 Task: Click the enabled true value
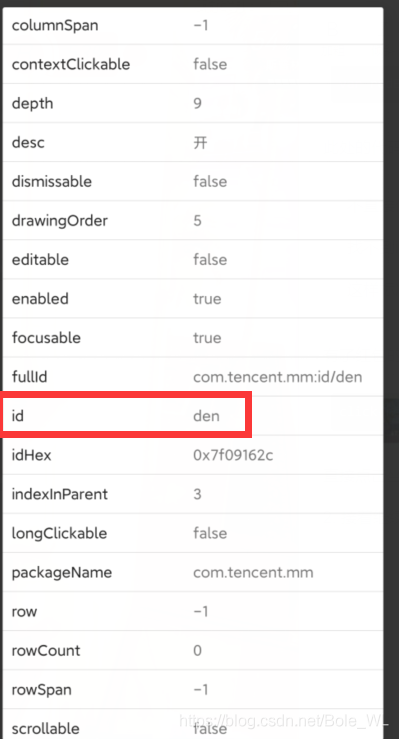(x=207, y=299)
